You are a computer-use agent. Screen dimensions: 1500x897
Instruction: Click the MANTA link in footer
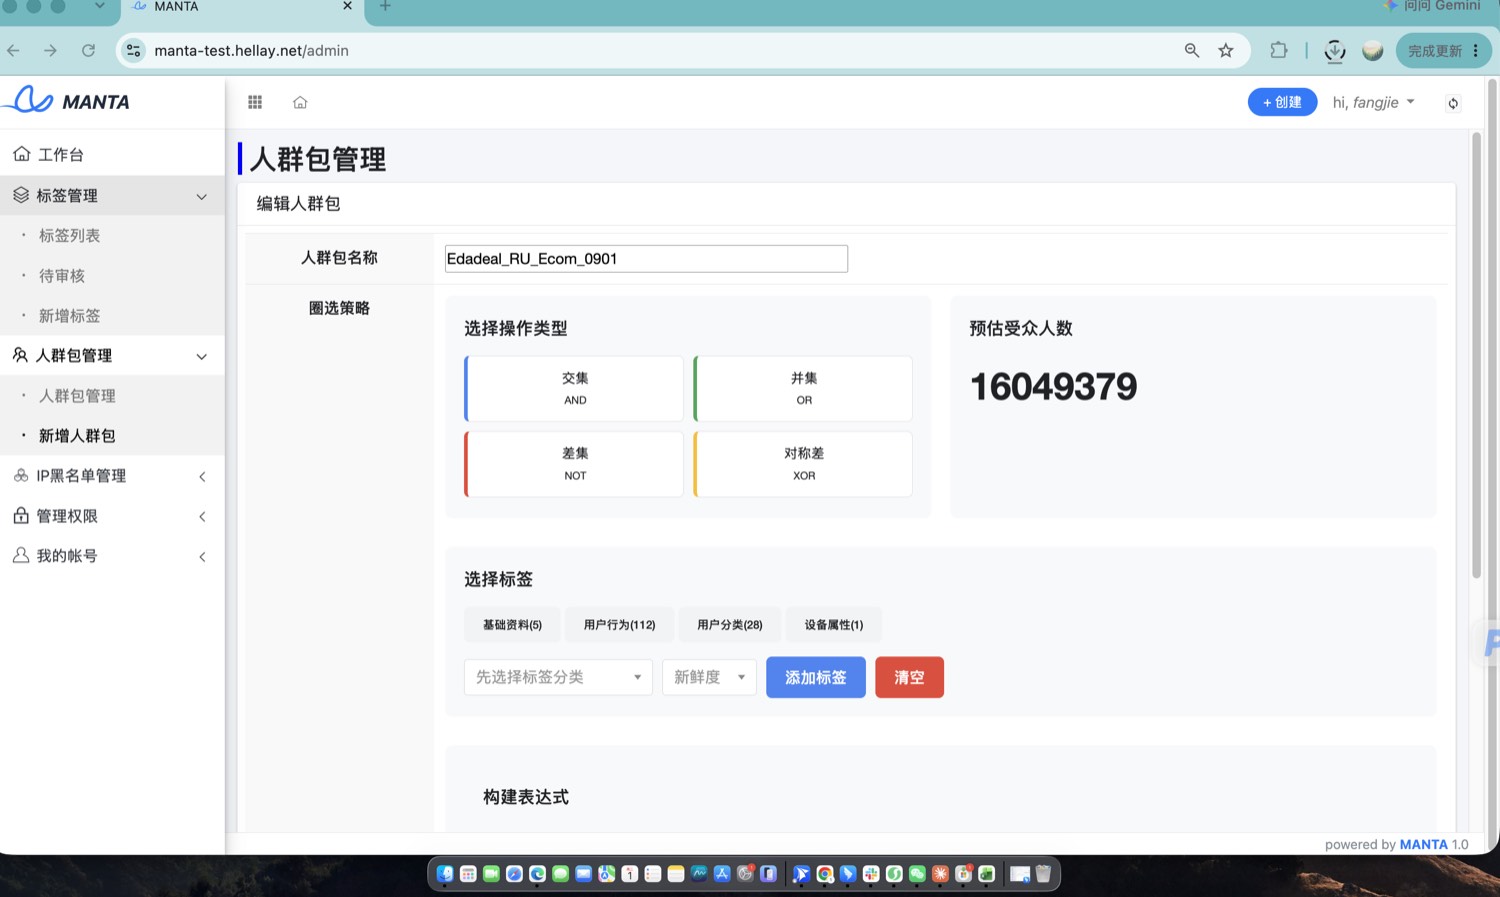(1423, 844)
